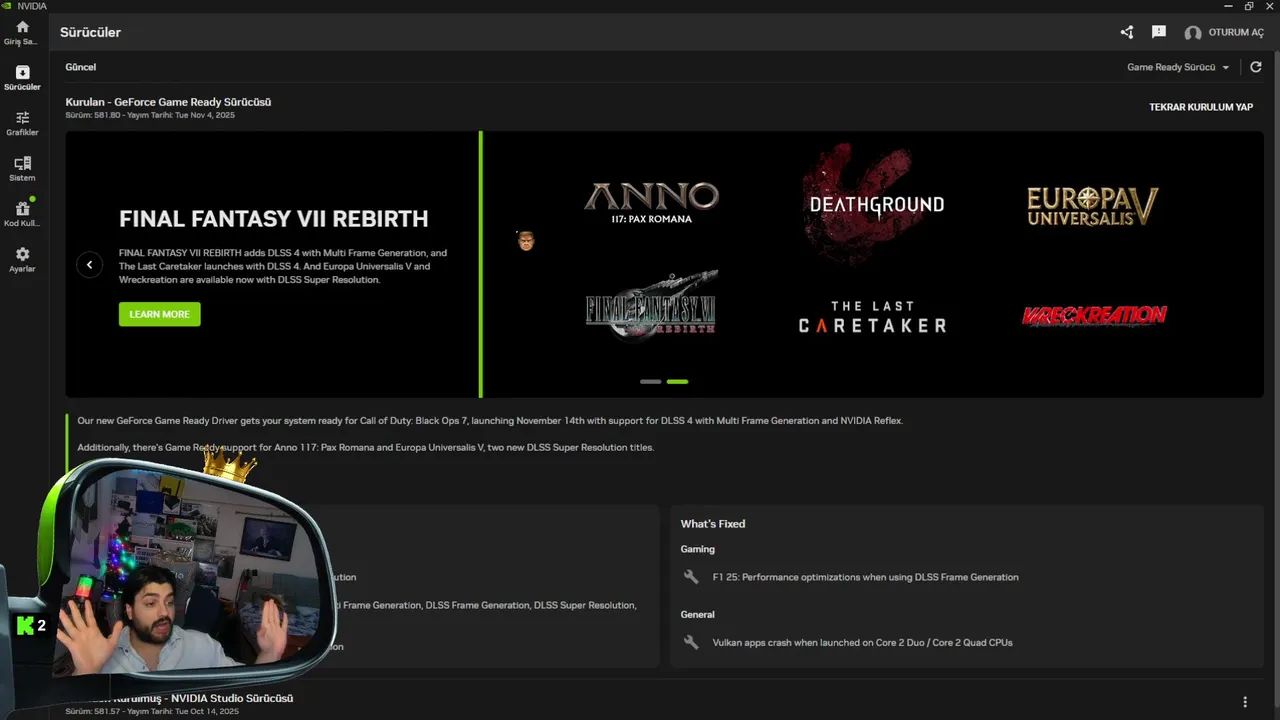Open the Giriş Sayfası home icon
Screen dimensions: 1280x720
(22, 32)
